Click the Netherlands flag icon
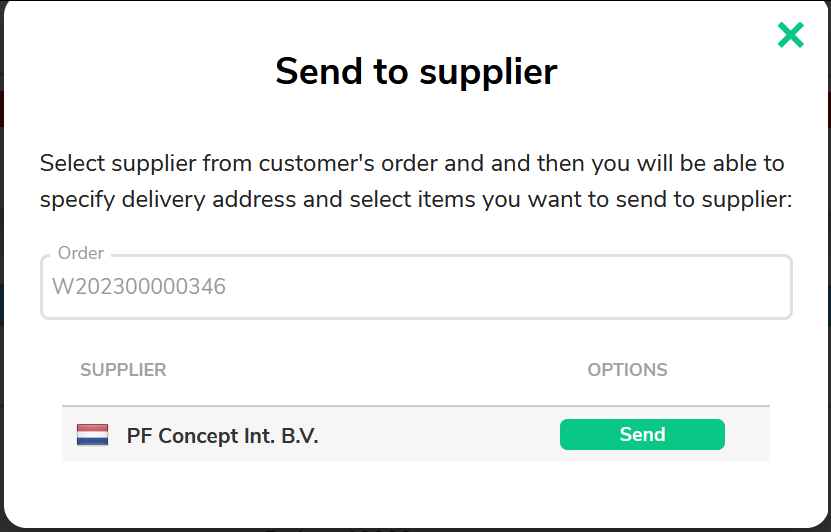This screenshot has width=831, height=532. pos(92,435)
